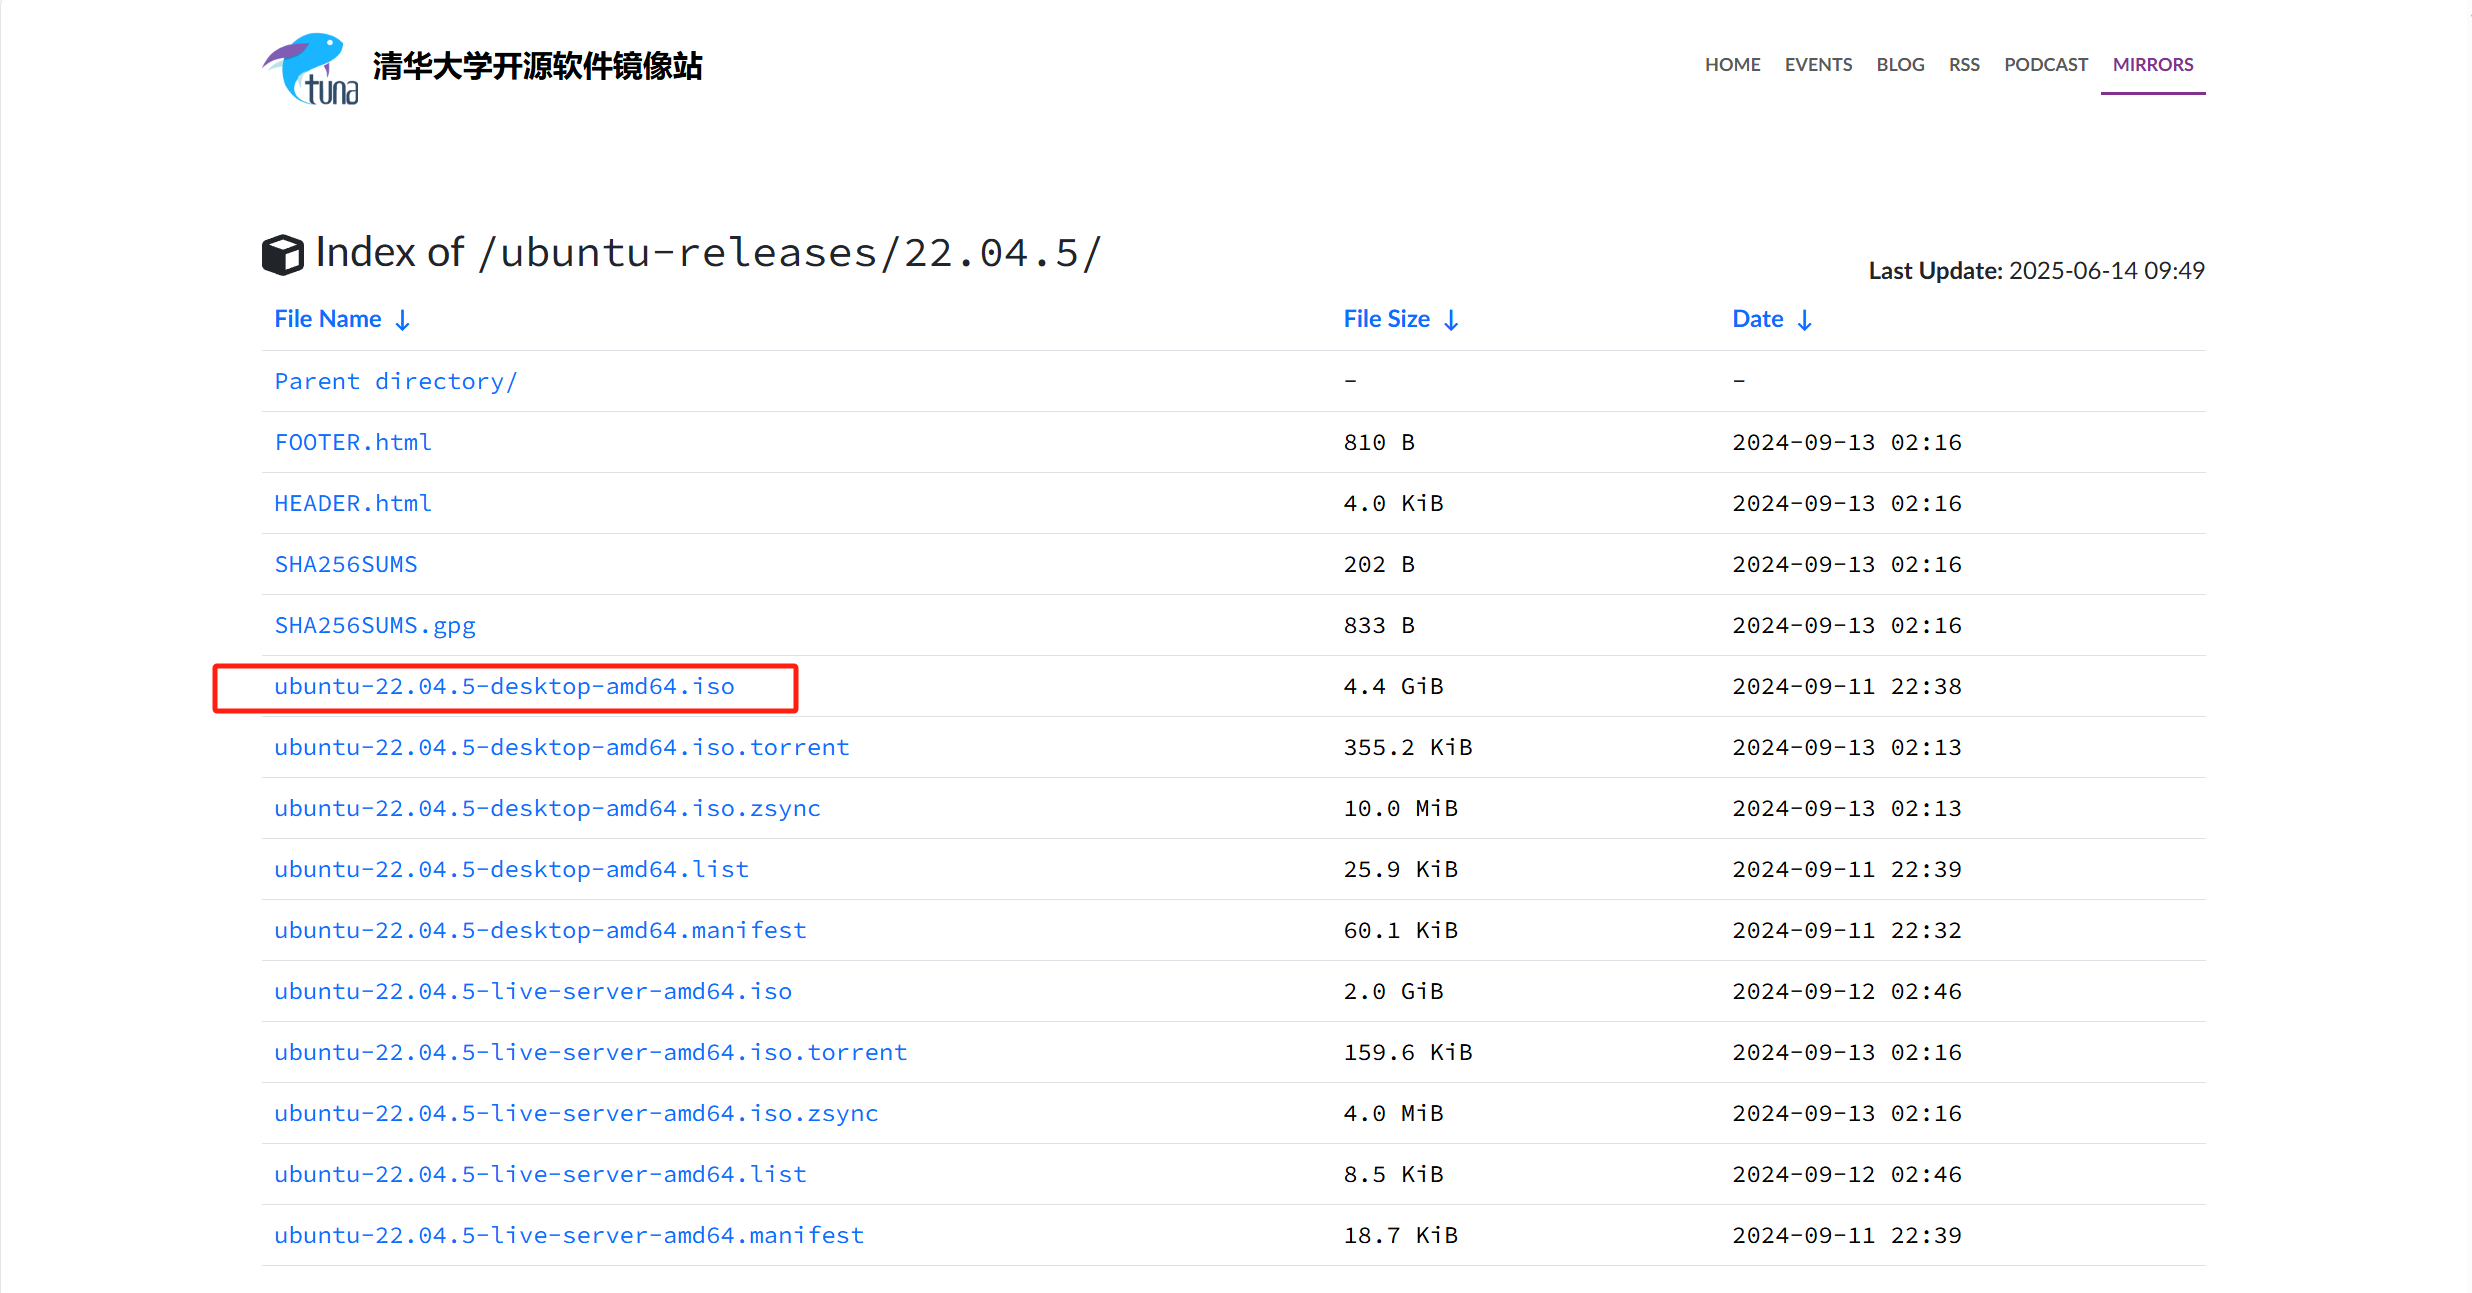Viewport: 2472px width, 1293px height.
Task: Download ubuntu-22.04.5-desktop-amd64.iso.torrent
Action: [x=562, y=747]
